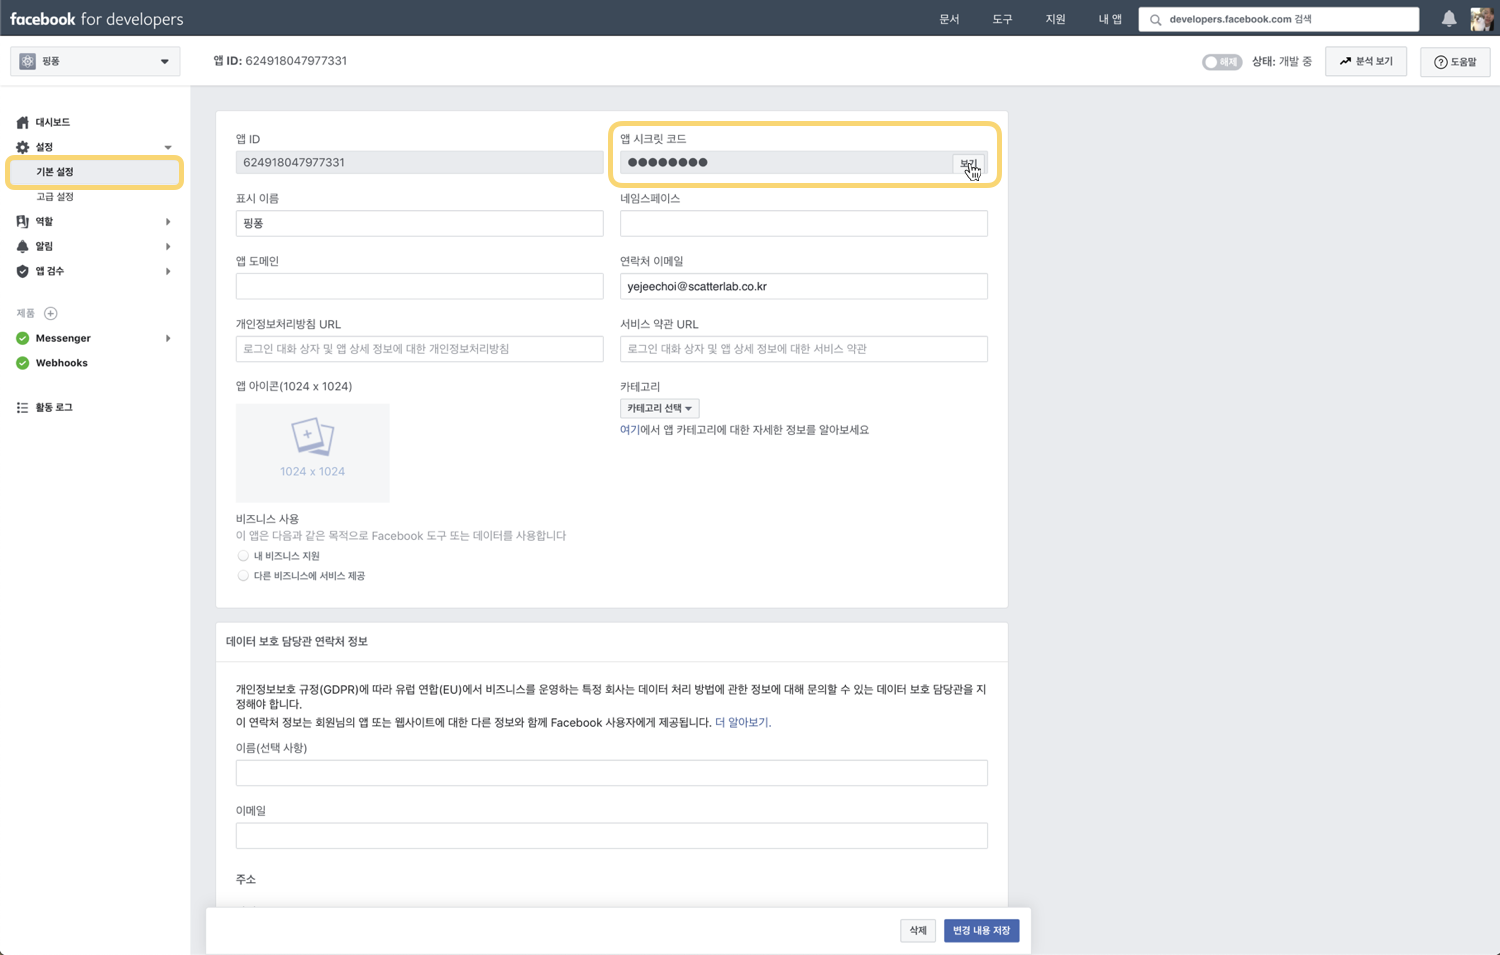Collapse the 설정 section arrow
This screenshot has height=955, width=1500.
pyautogui.click(x=168, y=147)
